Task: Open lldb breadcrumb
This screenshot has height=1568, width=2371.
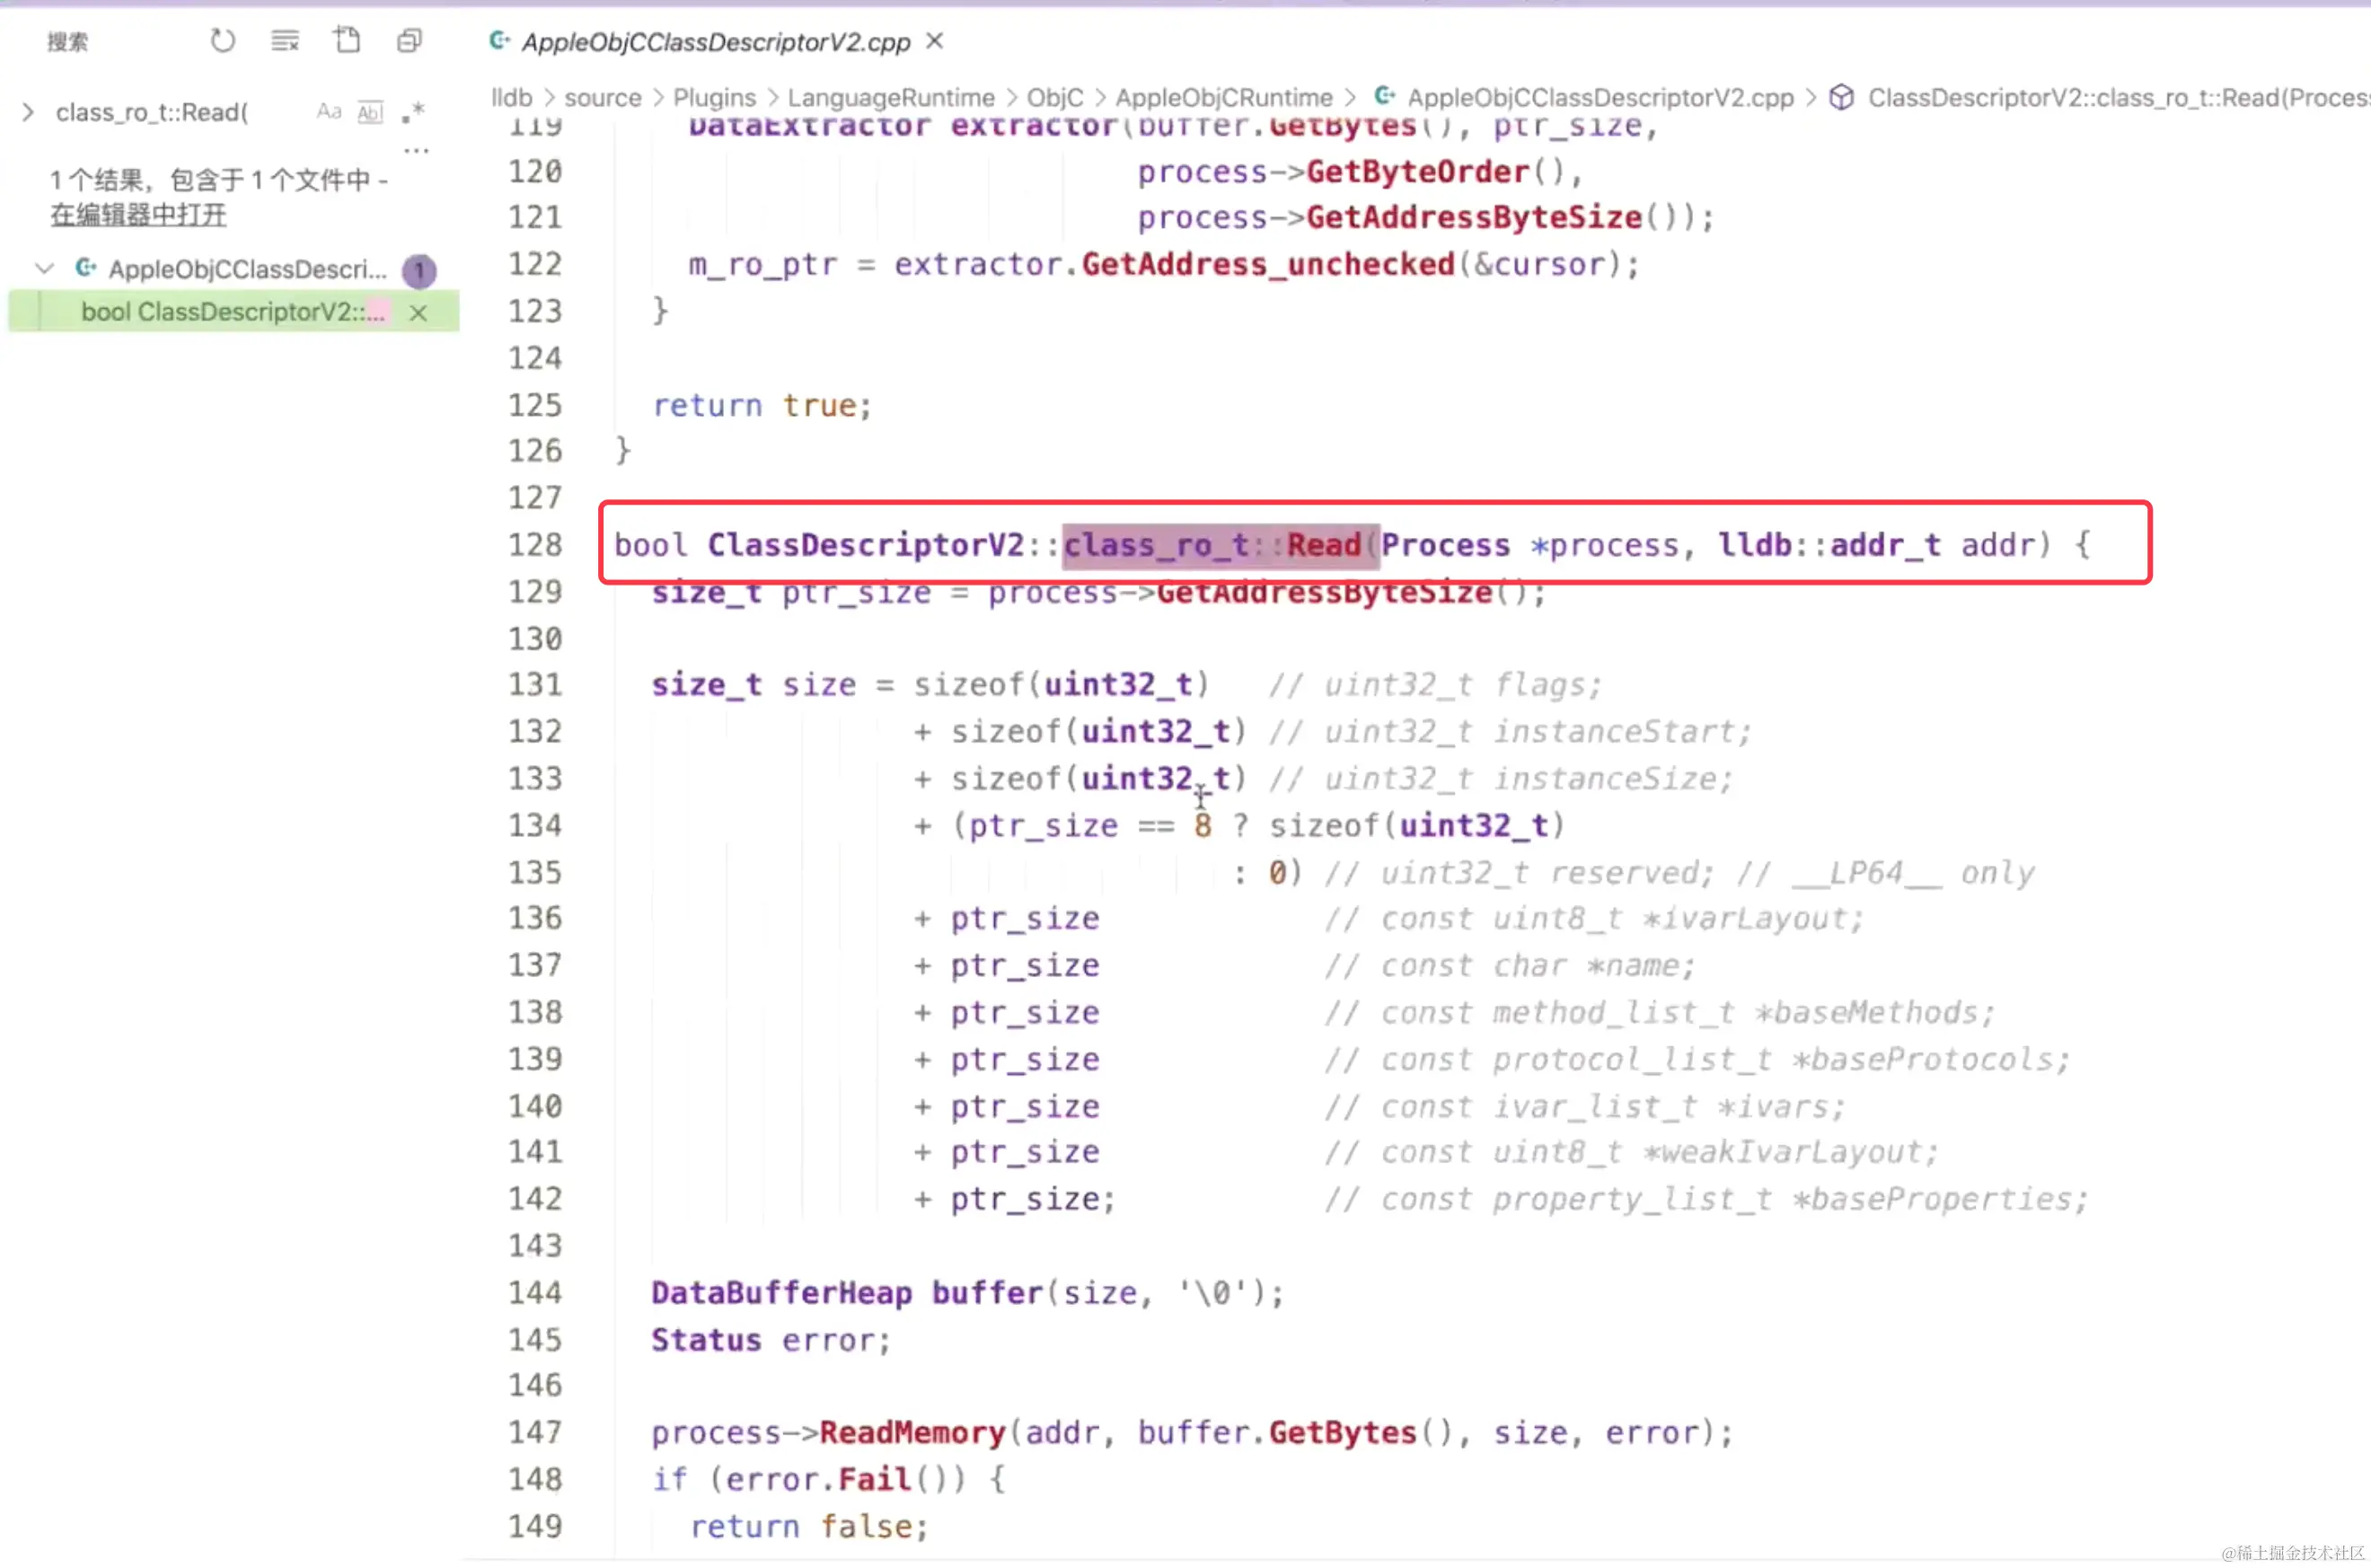Action: point(511,98)
